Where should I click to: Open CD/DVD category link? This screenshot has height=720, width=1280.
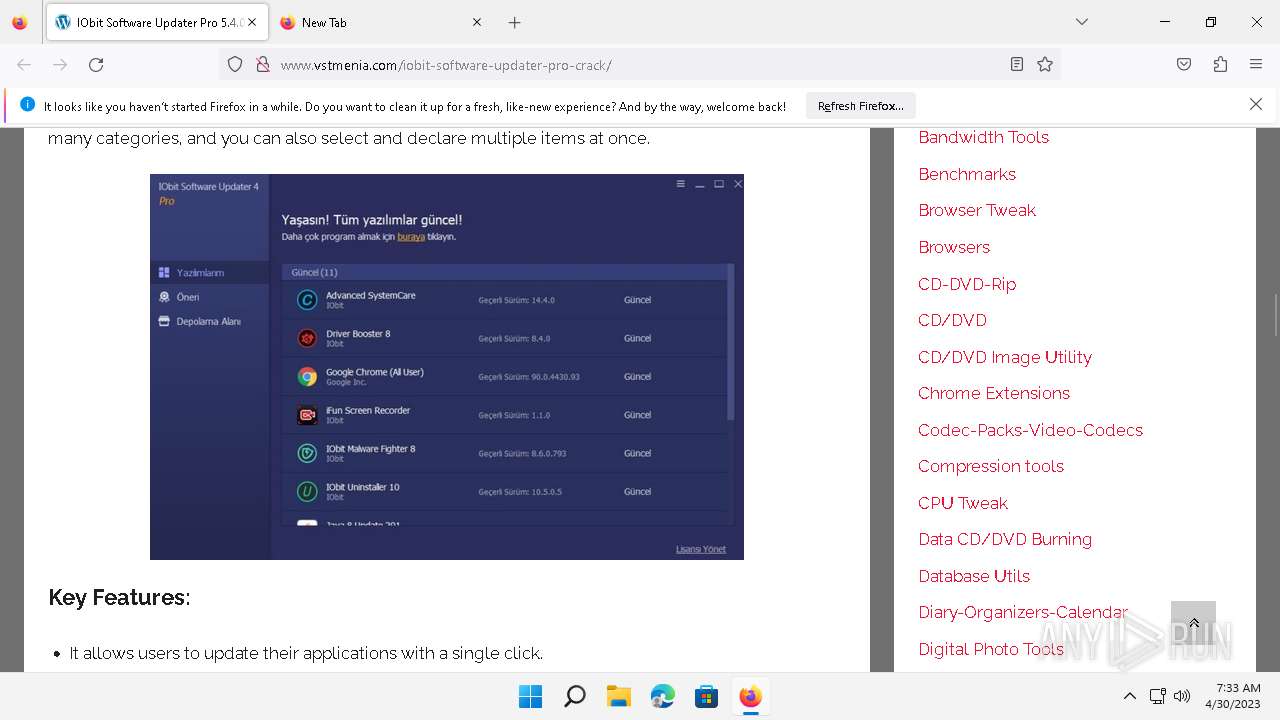[952, 320]
